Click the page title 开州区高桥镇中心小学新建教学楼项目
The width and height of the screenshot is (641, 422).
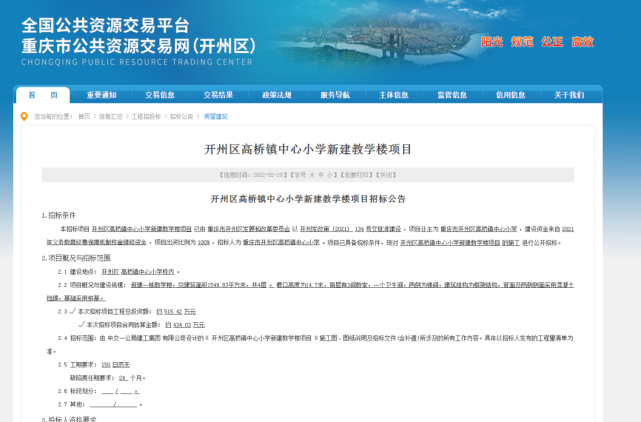click(308, 149)
